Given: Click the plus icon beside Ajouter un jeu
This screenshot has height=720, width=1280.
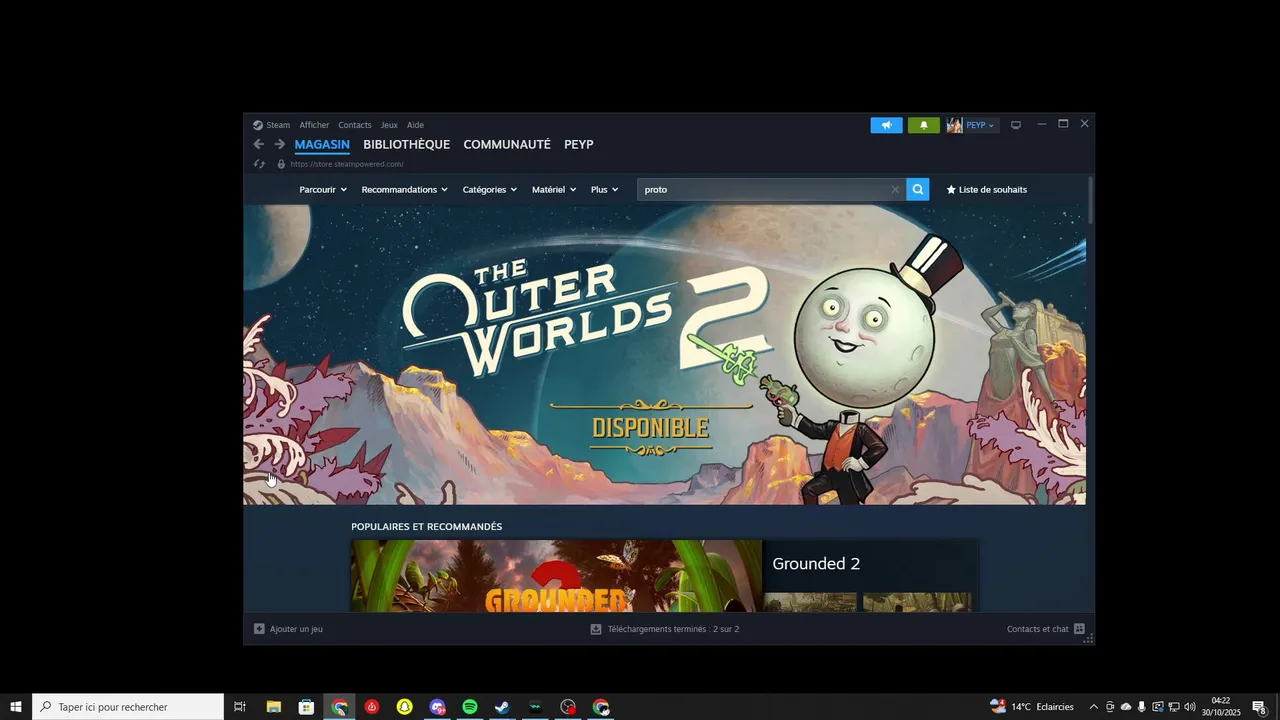Looking at the screenshot, I should tap(259, 629).
